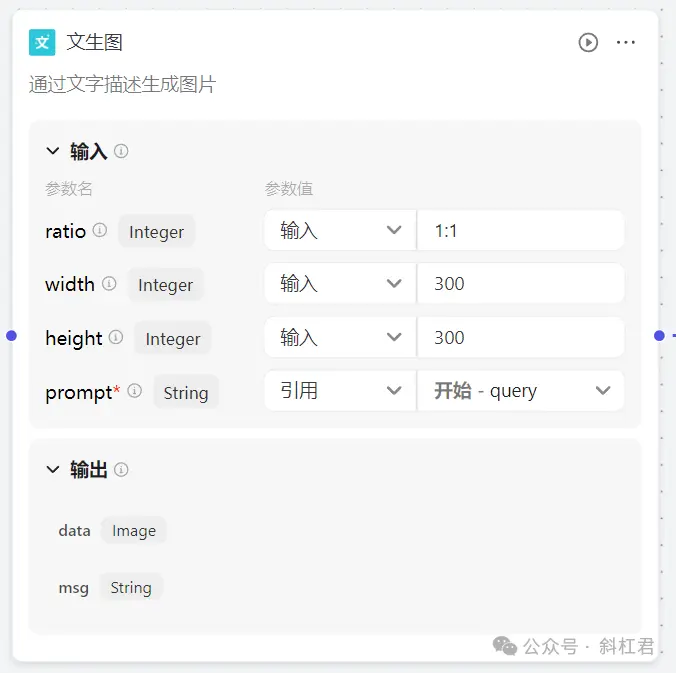Open height source type dropdown
The height and width of the screenshot is (673, 676).
pyautogui.click(x=340, y=337)
